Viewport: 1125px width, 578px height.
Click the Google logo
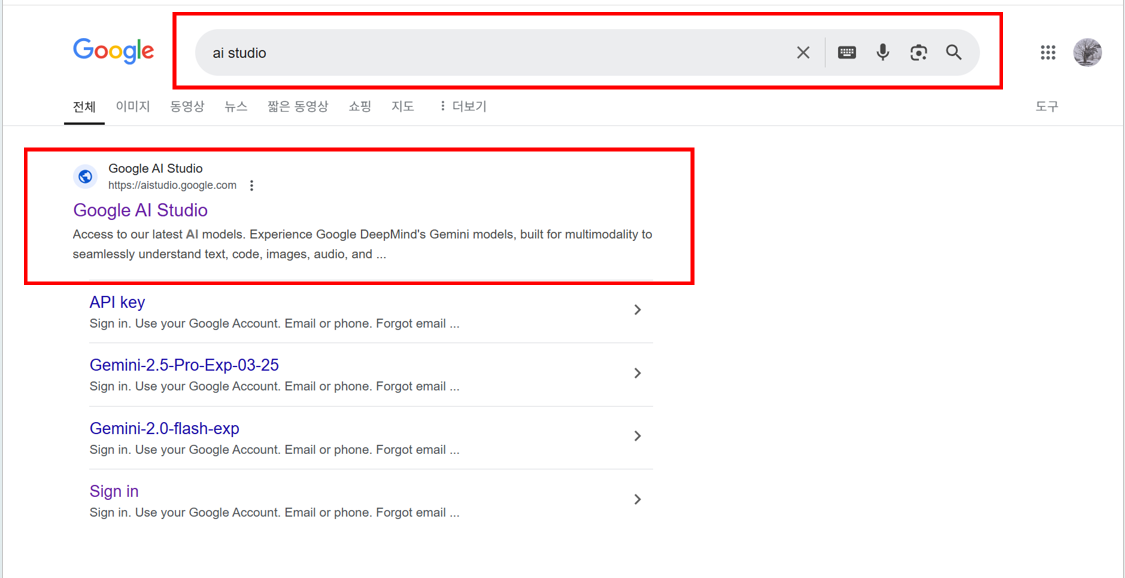click(113, 51)
